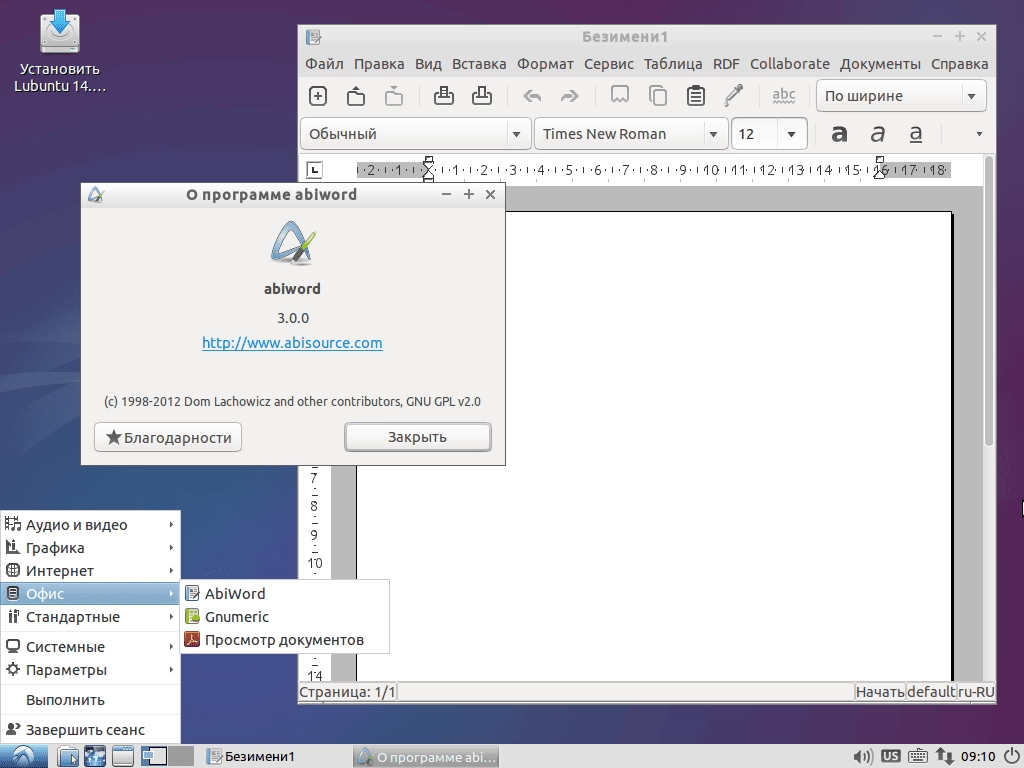Open the Таблица menu
This screenshot has height=768, width=1024.
click(x=673, y=64)
